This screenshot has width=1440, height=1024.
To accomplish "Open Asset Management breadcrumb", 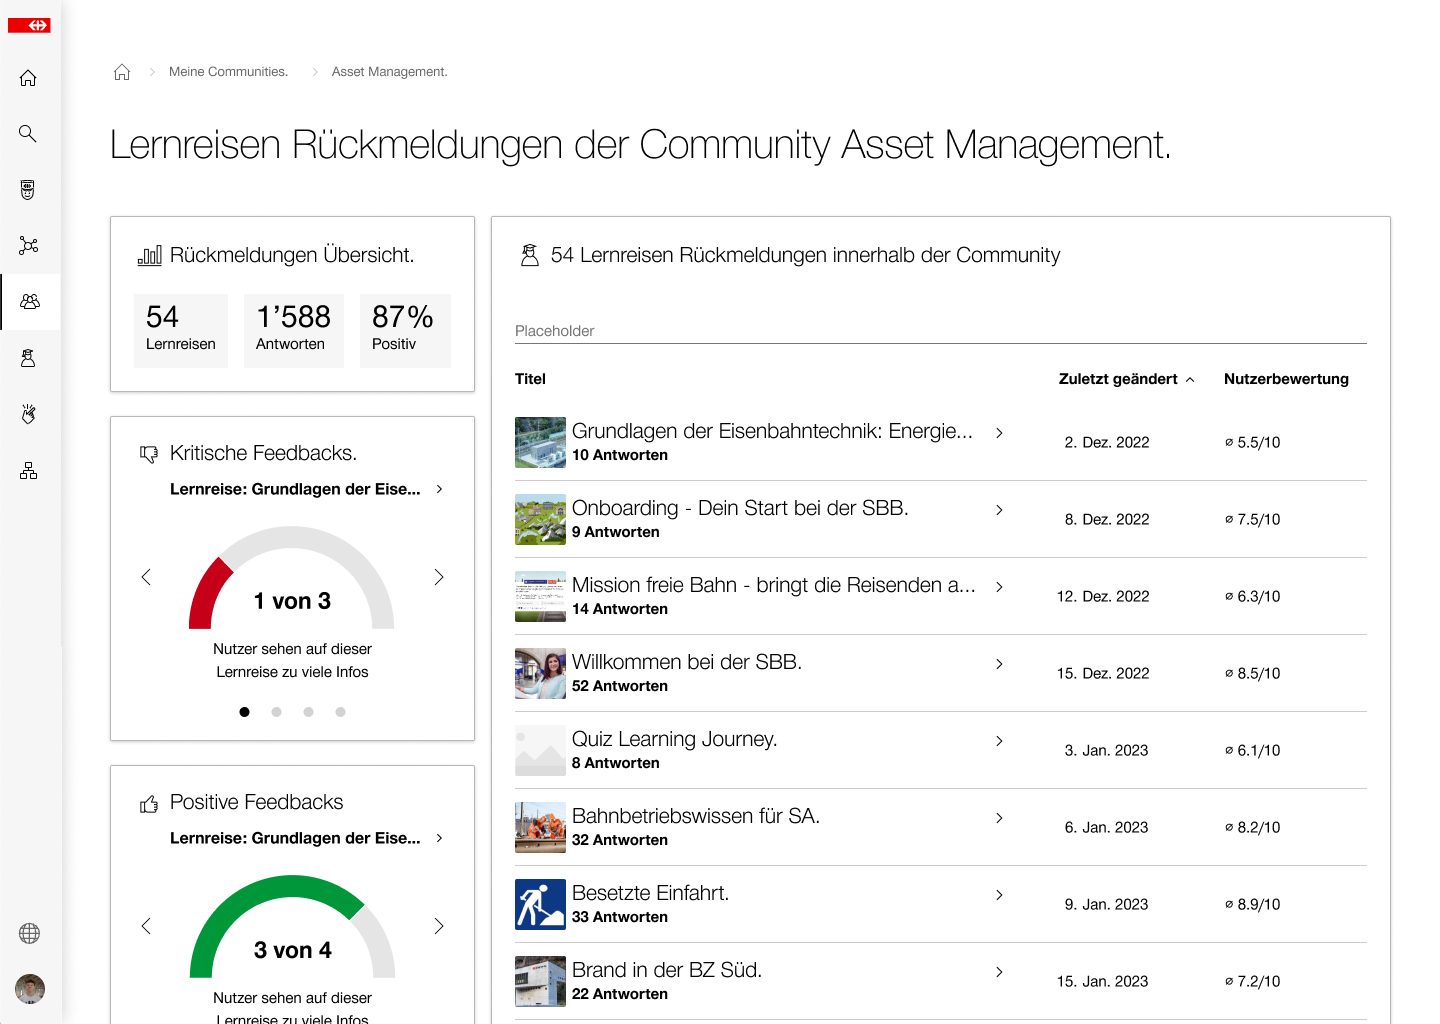I will (389, 72).
